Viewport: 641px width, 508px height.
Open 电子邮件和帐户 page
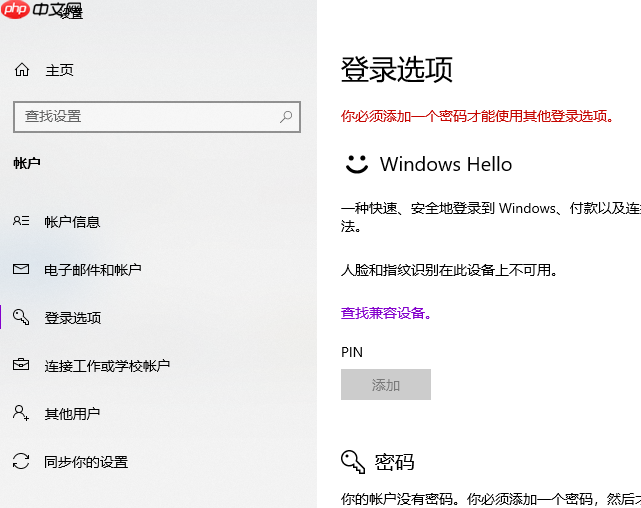(93, 270)
